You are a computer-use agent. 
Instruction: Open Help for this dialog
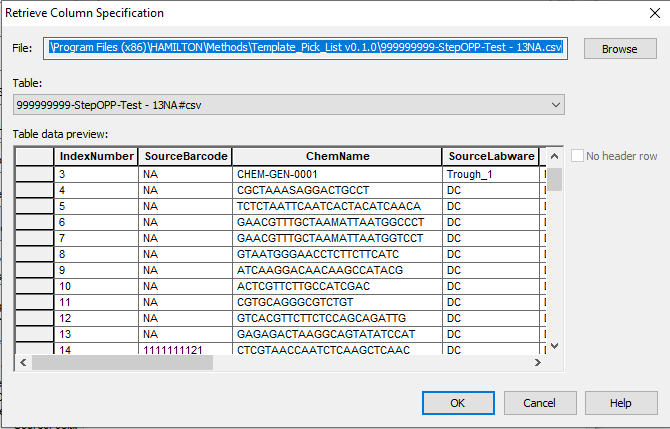pos(621,403)
